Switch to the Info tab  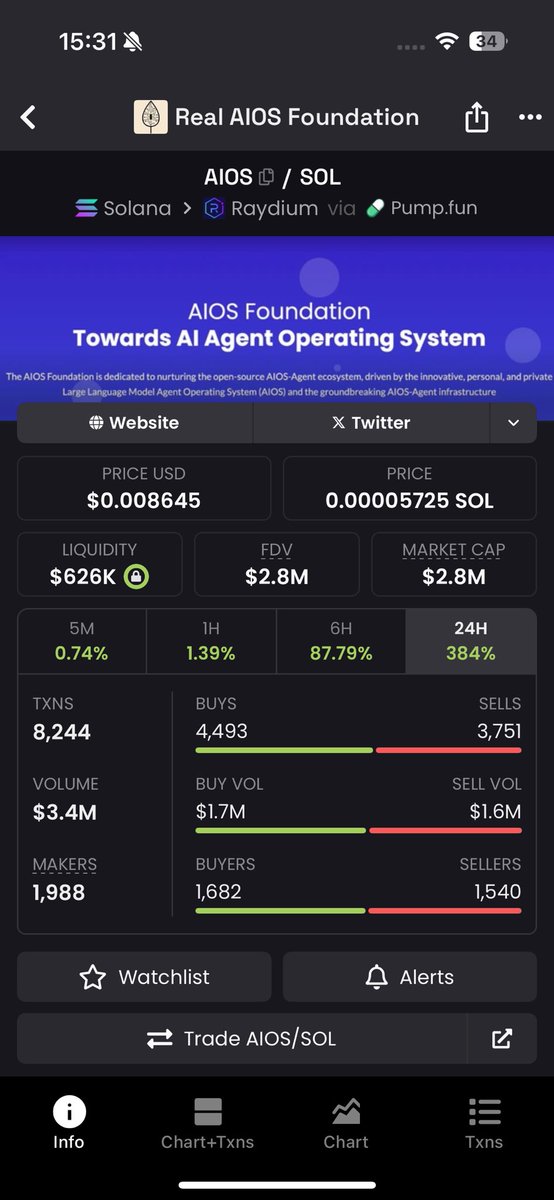69,1124
